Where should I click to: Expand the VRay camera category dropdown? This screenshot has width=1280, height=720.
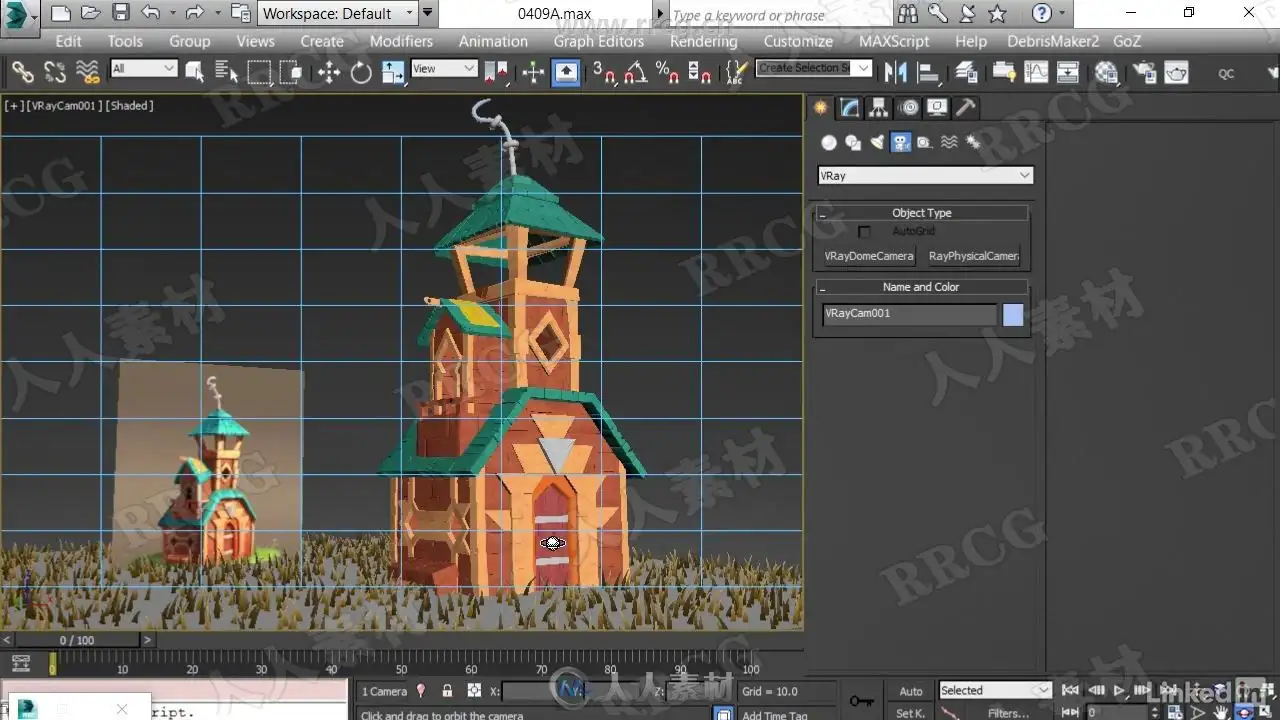(925, 175)
